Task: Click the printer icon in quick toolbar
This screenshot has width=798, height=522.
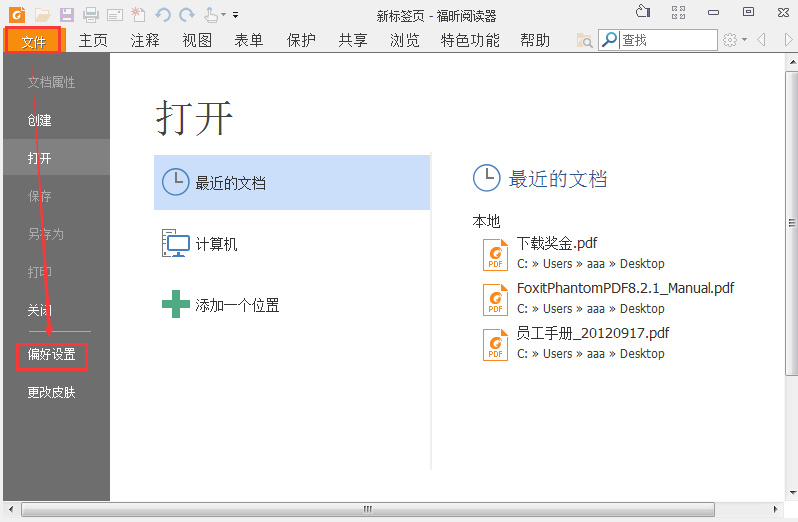Action: coord(91,15)
